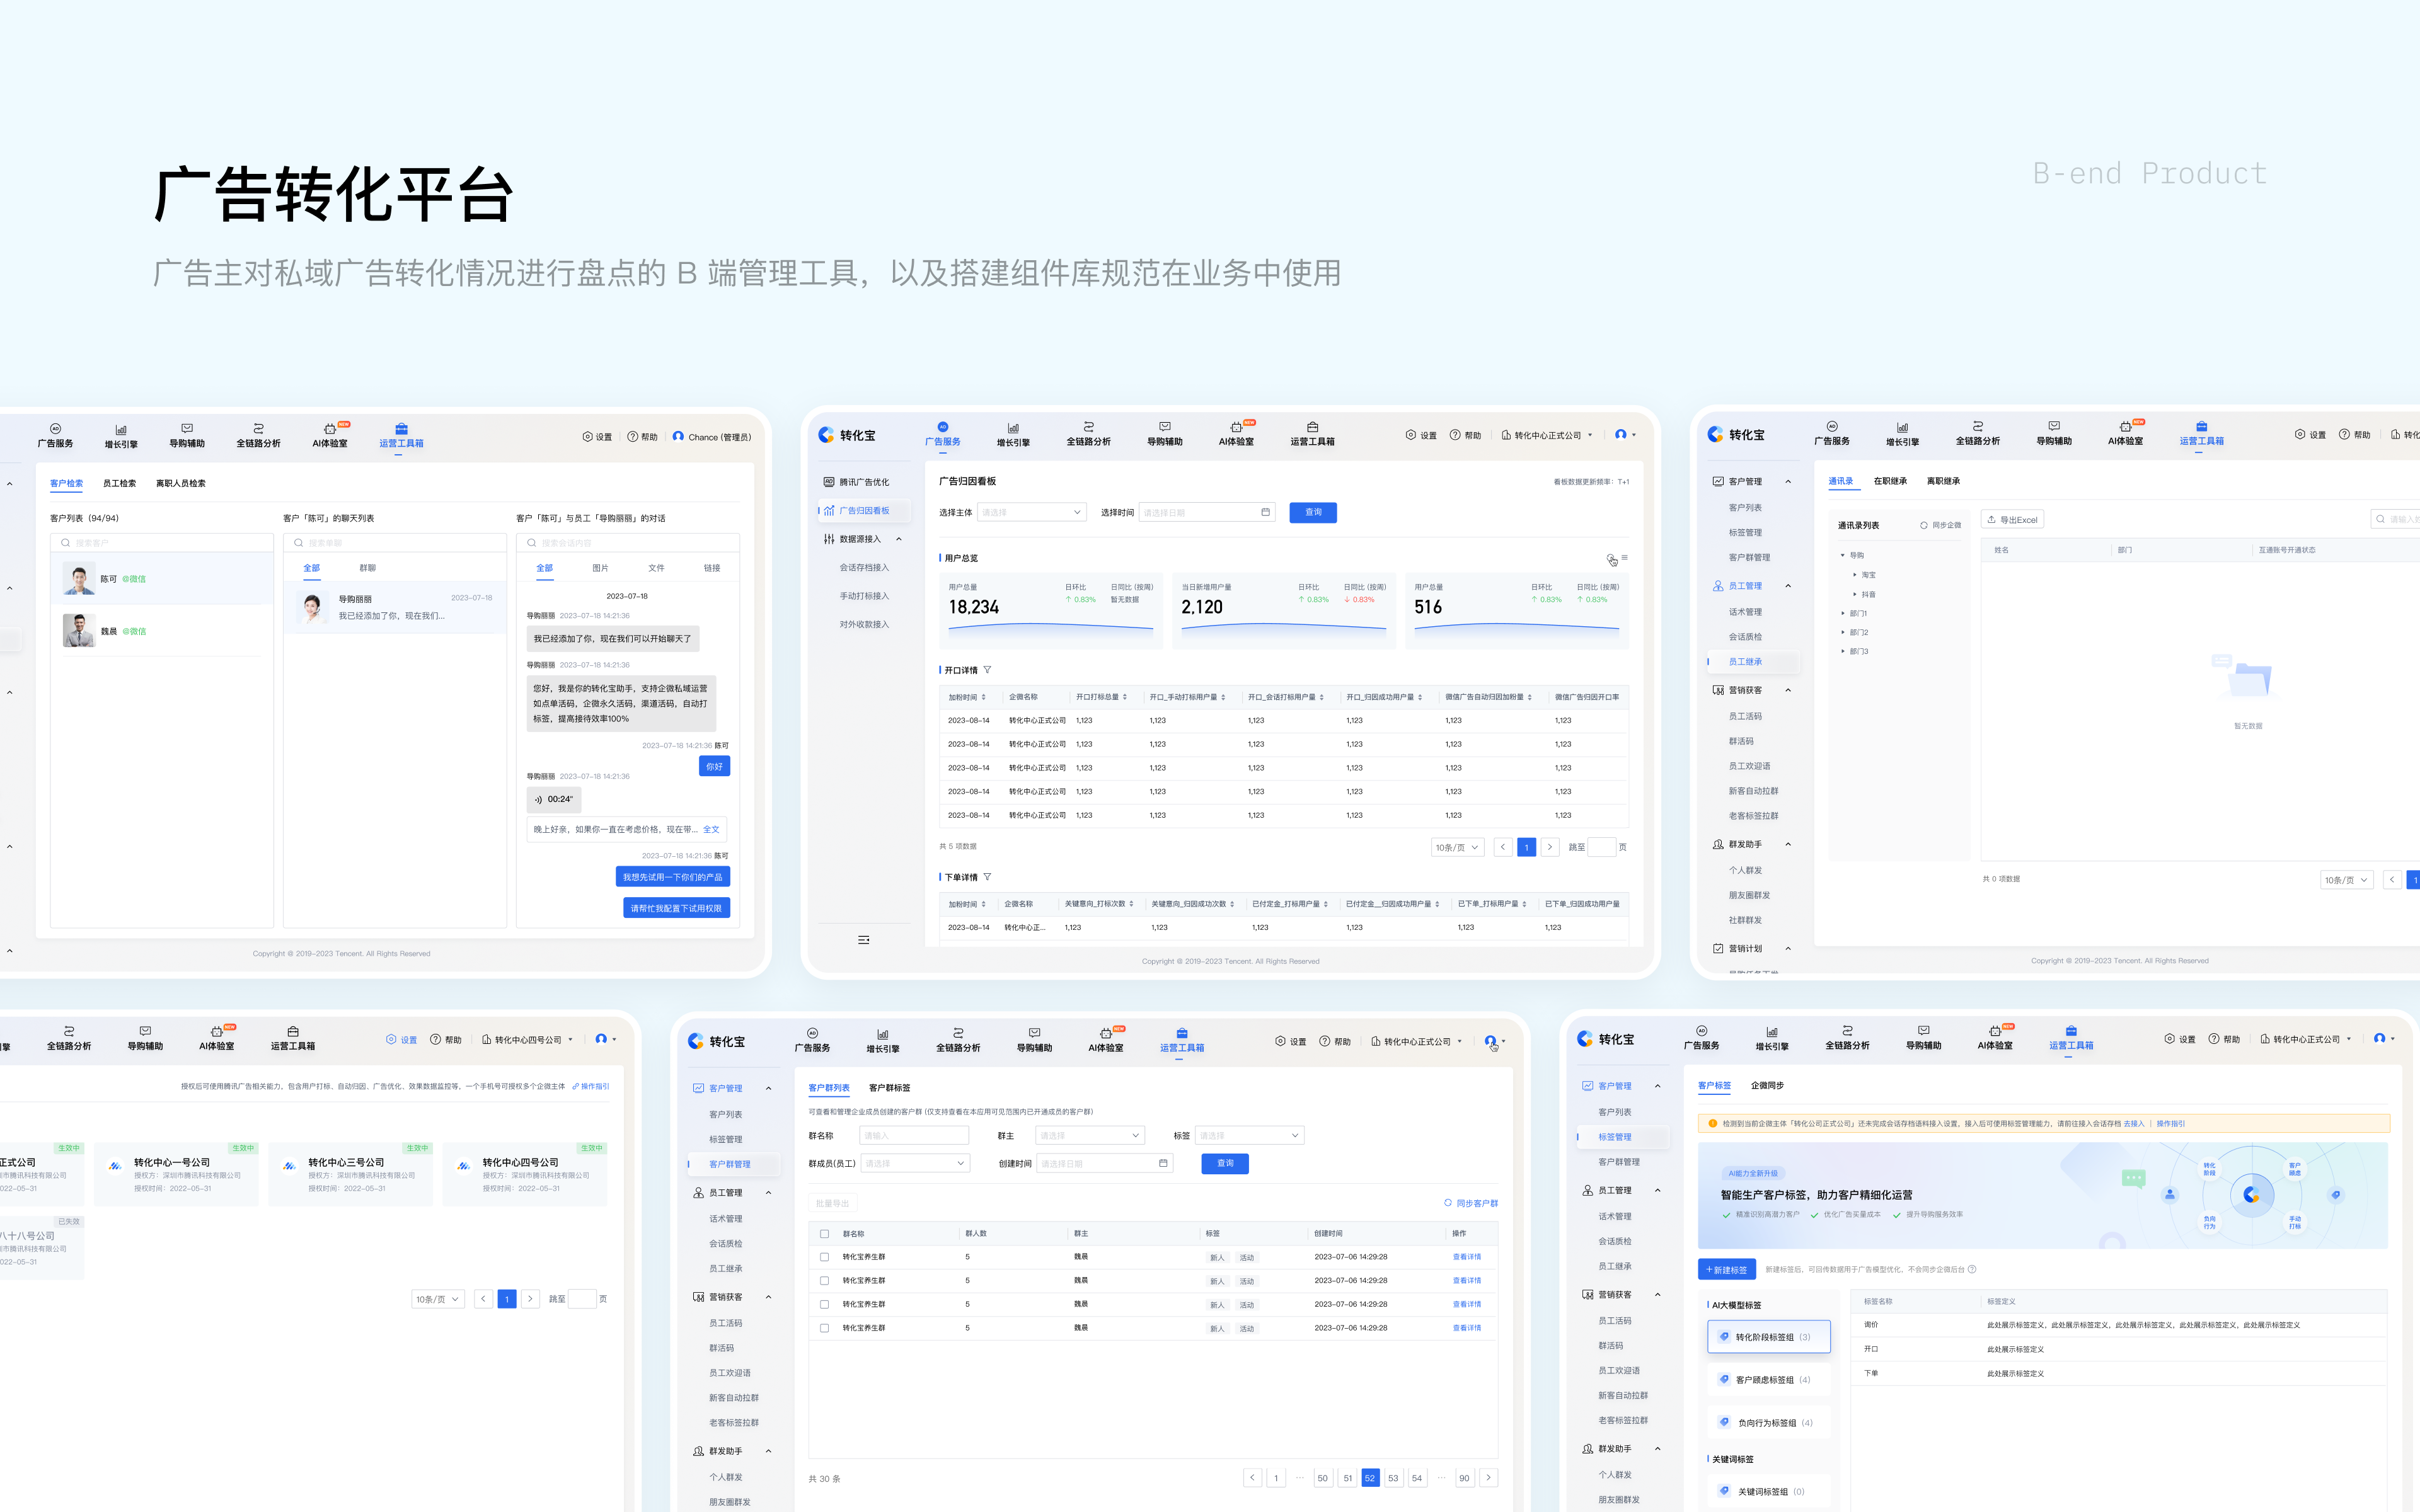Open 标签 filter dropdown in 客户群列表 window
This screenshot has width=2420, height=1512.
(1249, 1135)
